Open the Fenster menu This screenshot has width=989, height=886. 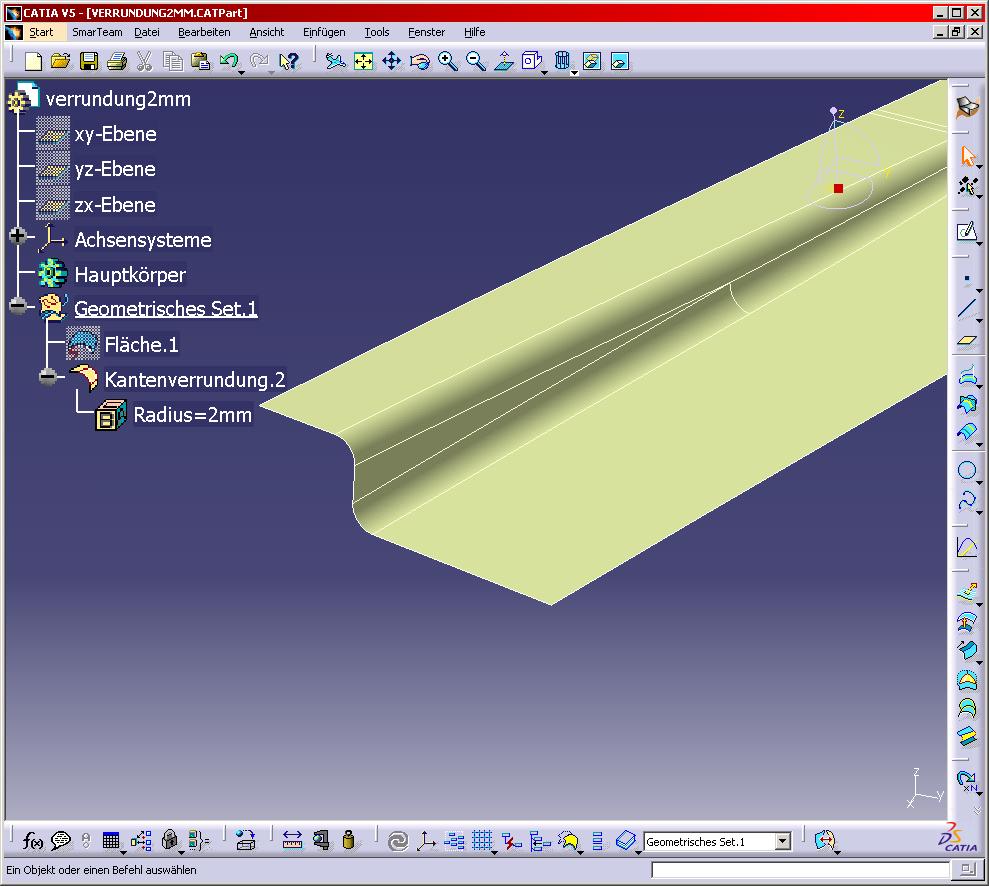[x=426, y=32]
